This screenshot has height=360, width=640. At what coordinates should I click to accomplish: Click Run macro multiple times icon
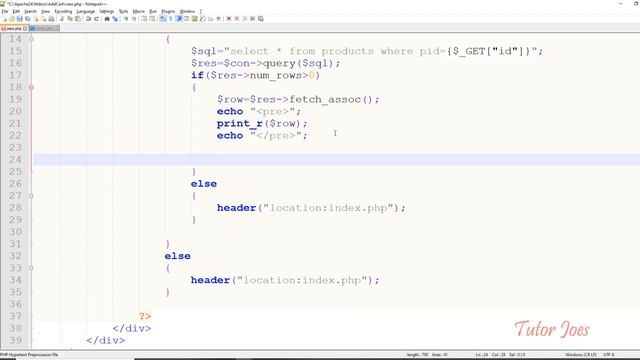coord(252,19)
